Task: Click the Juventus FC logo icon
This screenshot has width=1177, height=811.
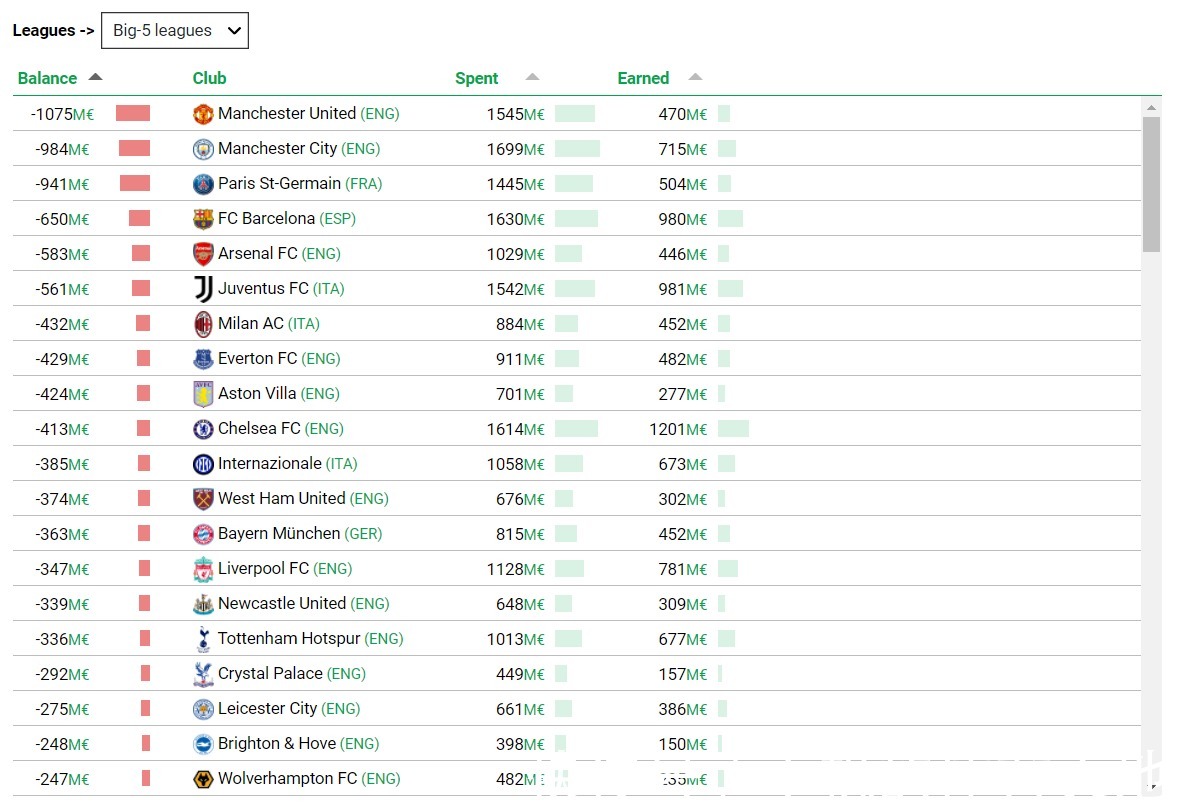Action: [x=203, y=289]
